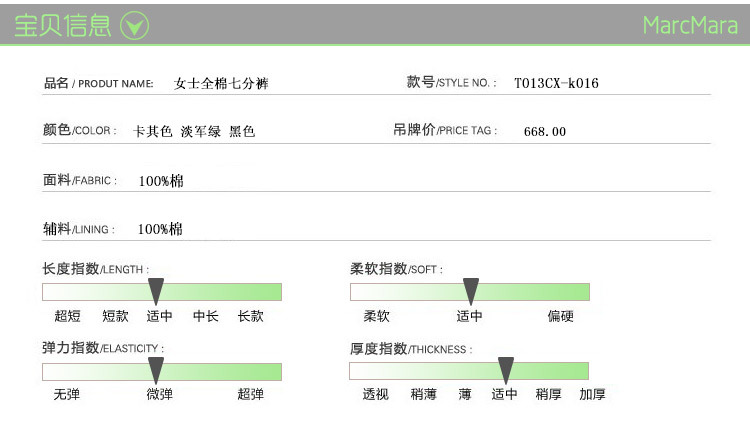
Task: Click the 卡其色 color option text
Action: coord(153,131)
